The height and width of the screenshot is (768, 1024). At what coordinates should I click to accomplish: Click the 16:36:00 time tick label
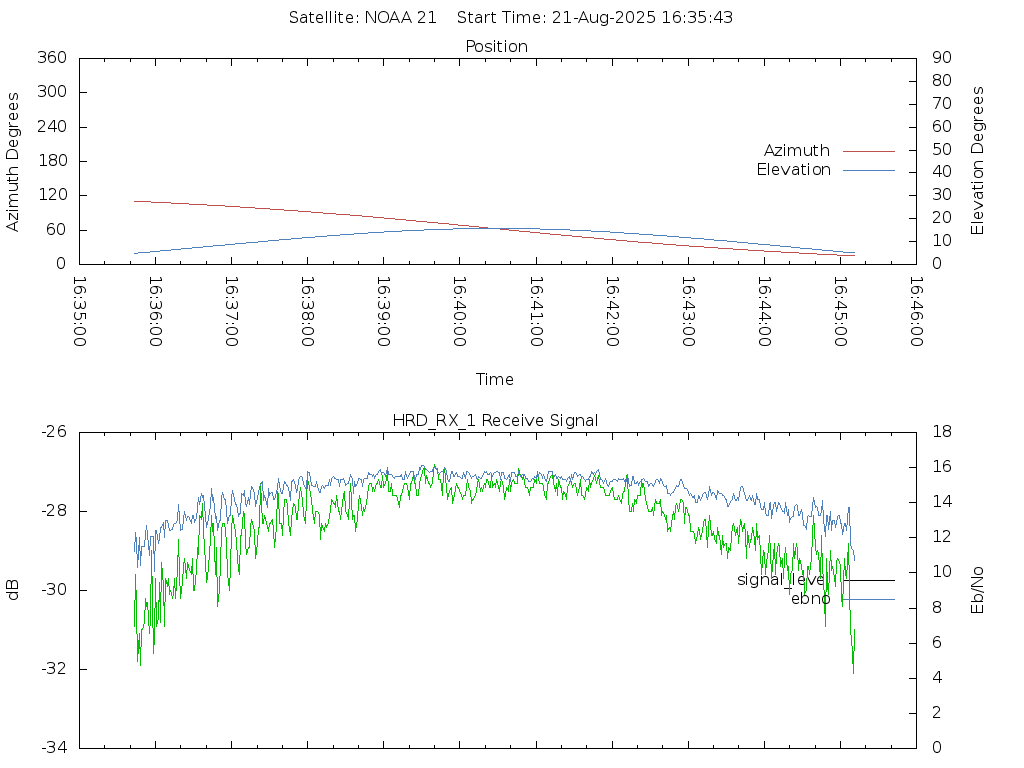tap(155, 312)
